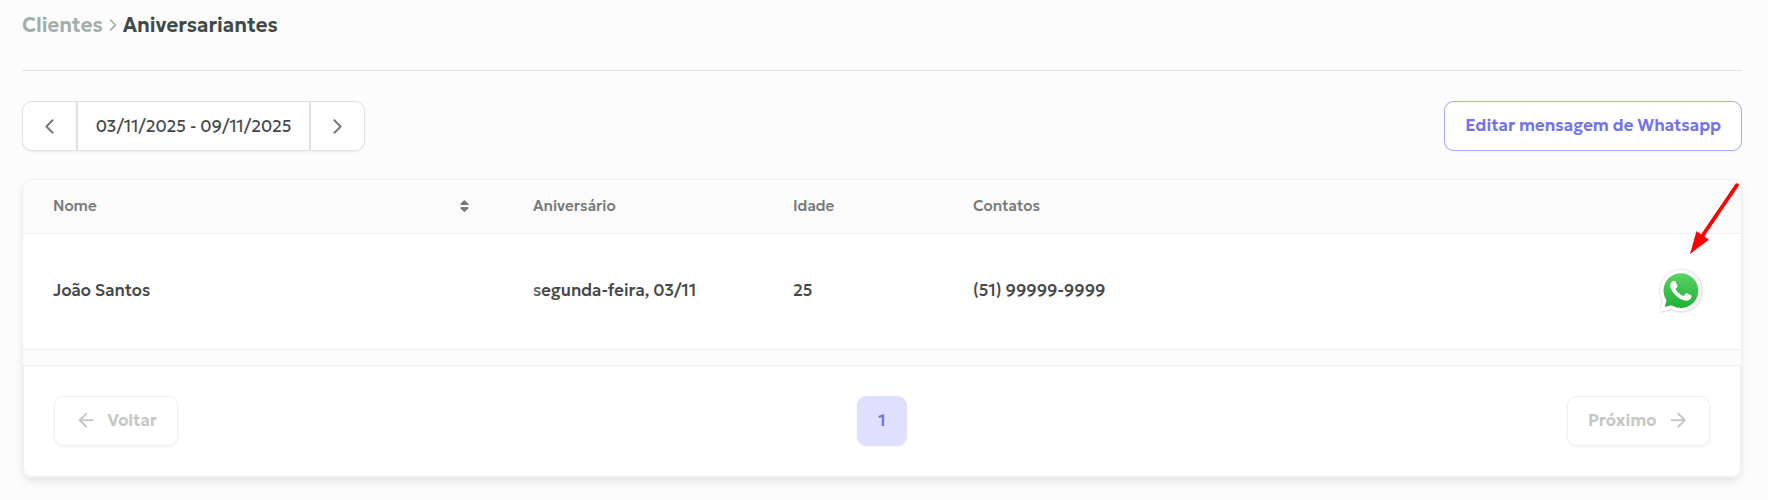Select page 1 in pagination
Screen dimensions: 1768x500
point(881,421)
